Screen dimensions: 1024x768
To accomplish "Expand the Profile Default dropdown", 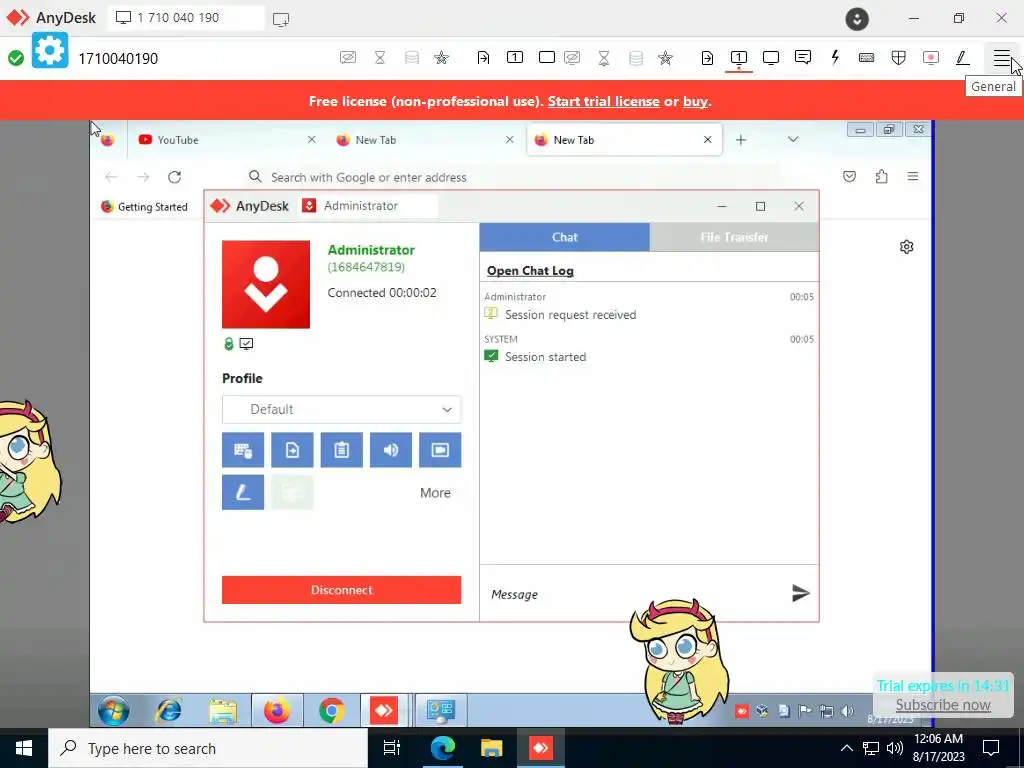I will tap(342, 409).
